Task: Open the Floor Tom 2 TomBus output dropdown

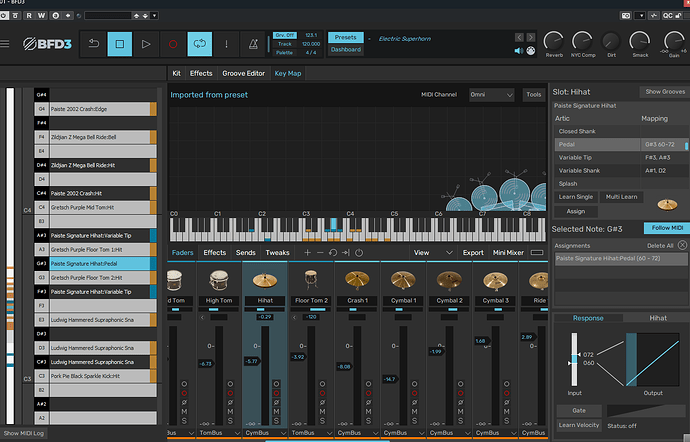Action: (x=311, y=433)
